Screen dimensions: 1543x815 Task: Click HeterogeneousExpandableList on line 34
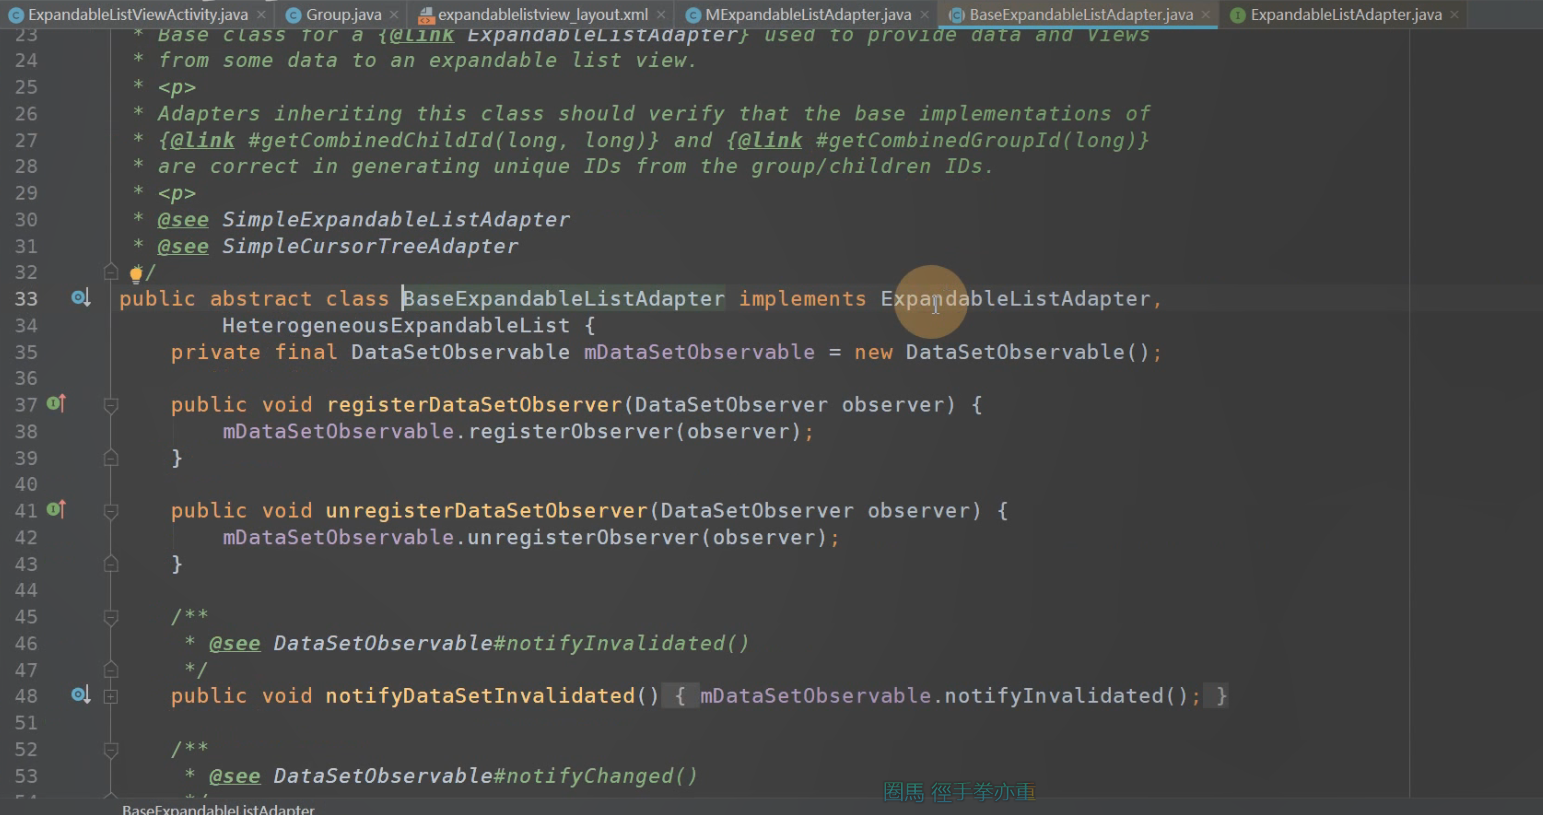396,325
